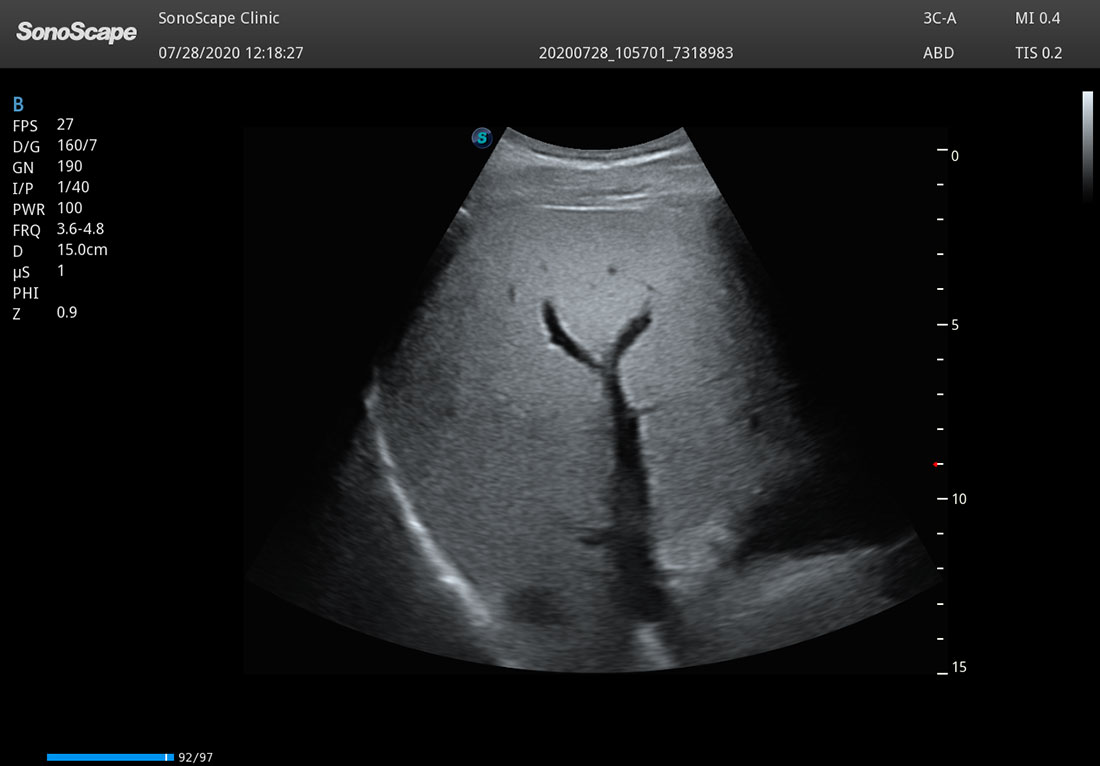Select the blue B mode indicator
The image size is (1100, 766).
click(x=18, y=104)
